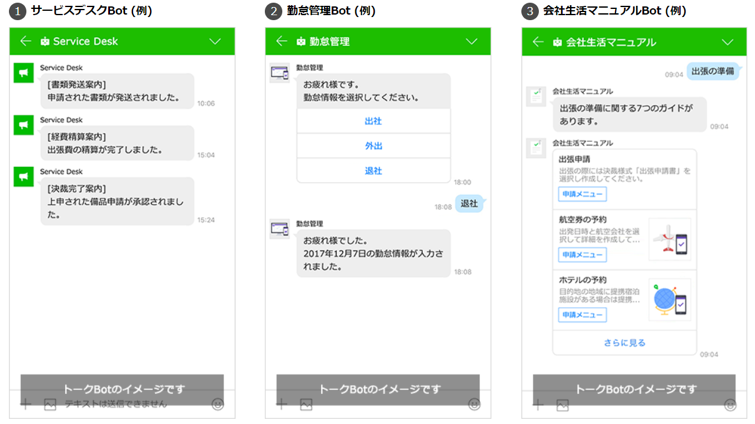Image resolution: width=755 pixels, height=424 pixels.
Task: Expand the Service Desk header chevron
Action: click(x=215, y=41)
